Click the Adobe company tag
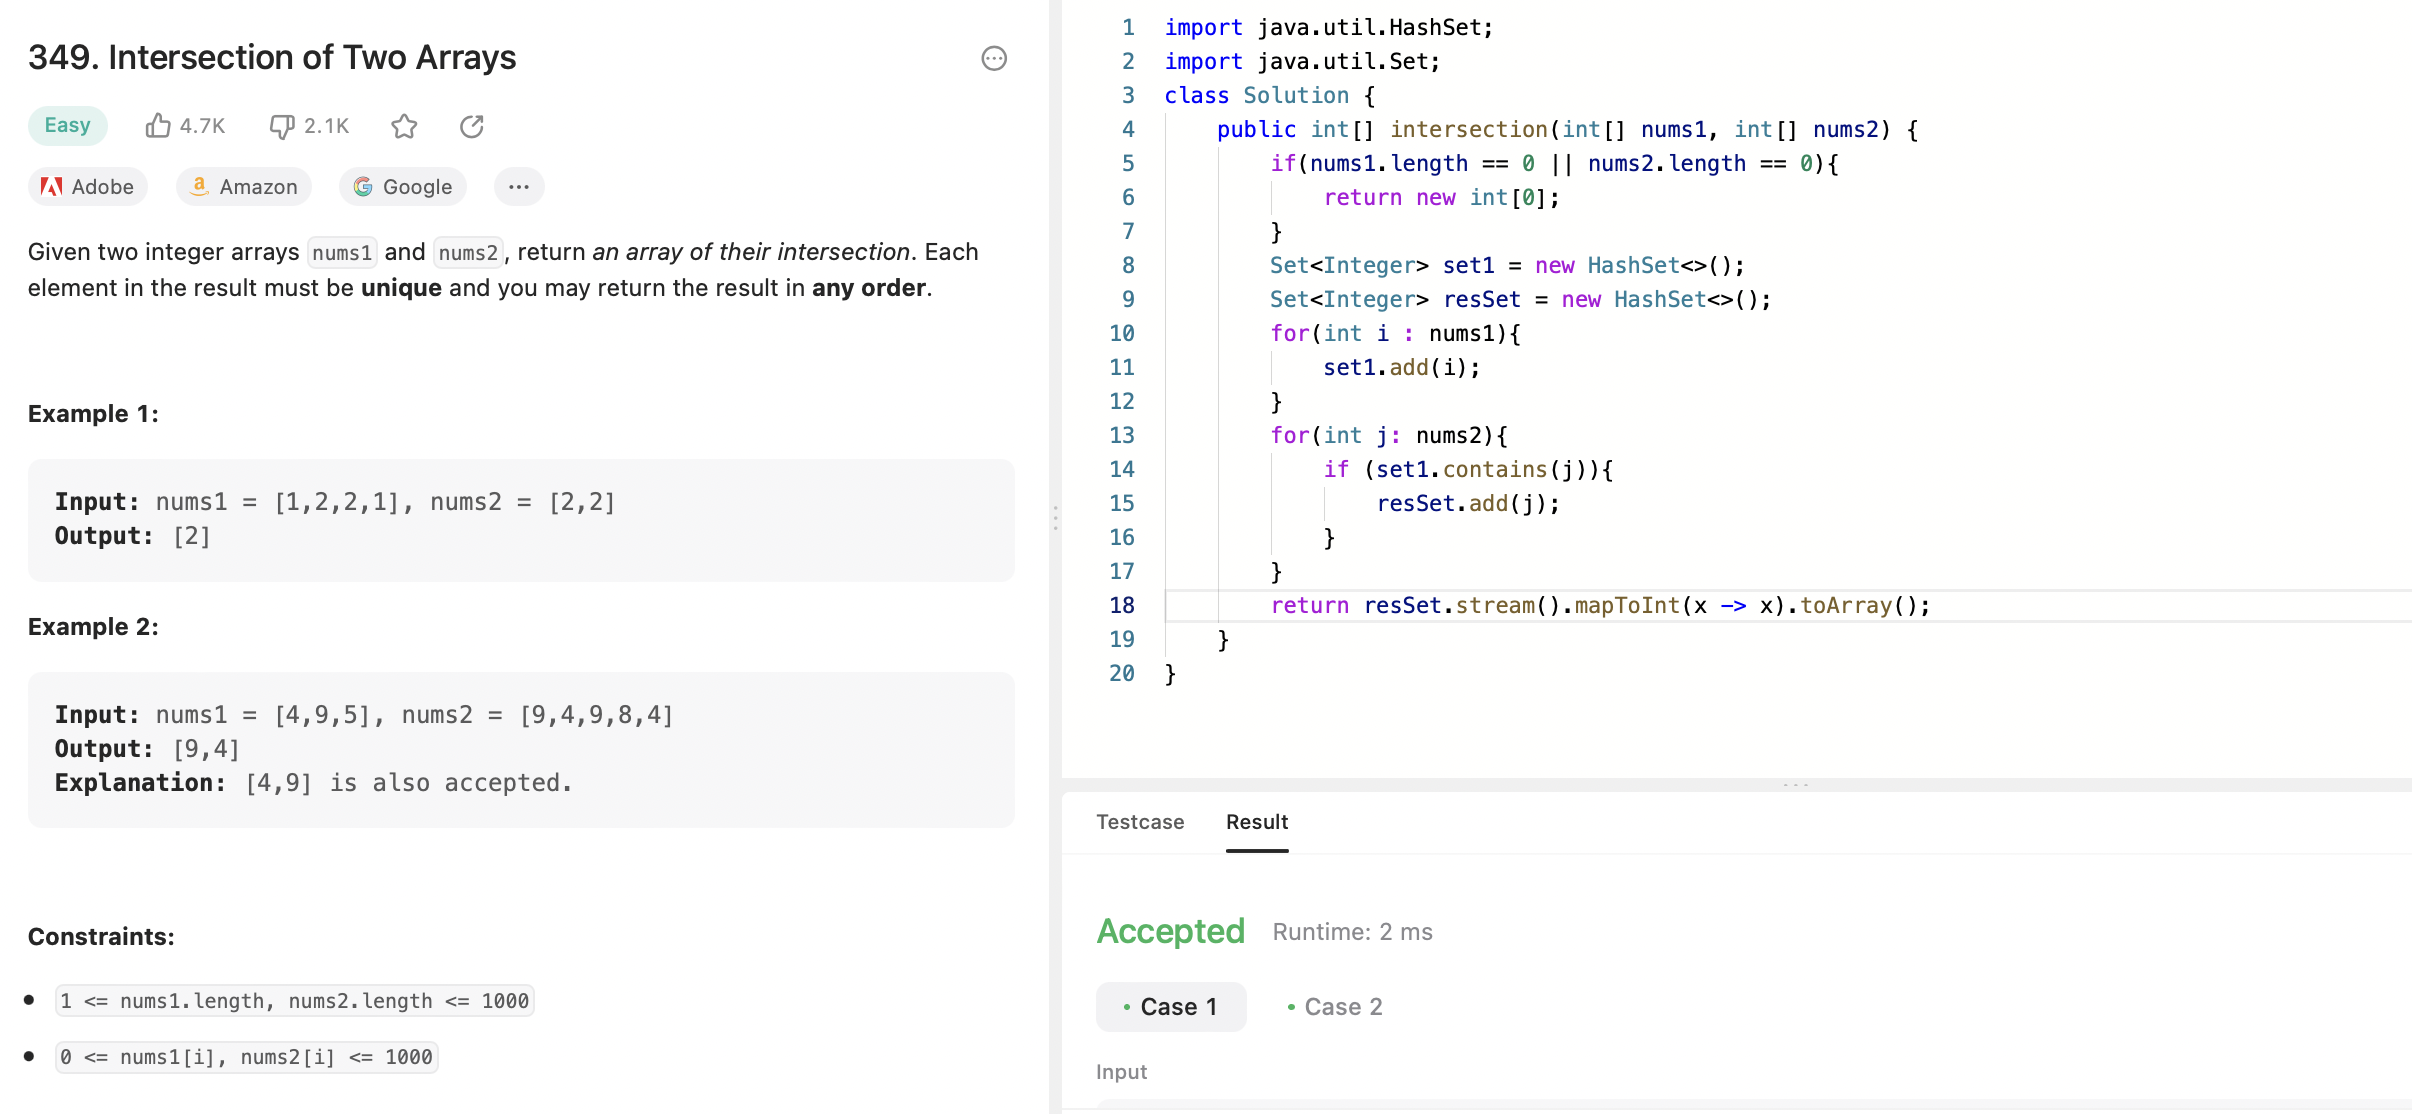2412x1114 pixels. click(88, 187)
